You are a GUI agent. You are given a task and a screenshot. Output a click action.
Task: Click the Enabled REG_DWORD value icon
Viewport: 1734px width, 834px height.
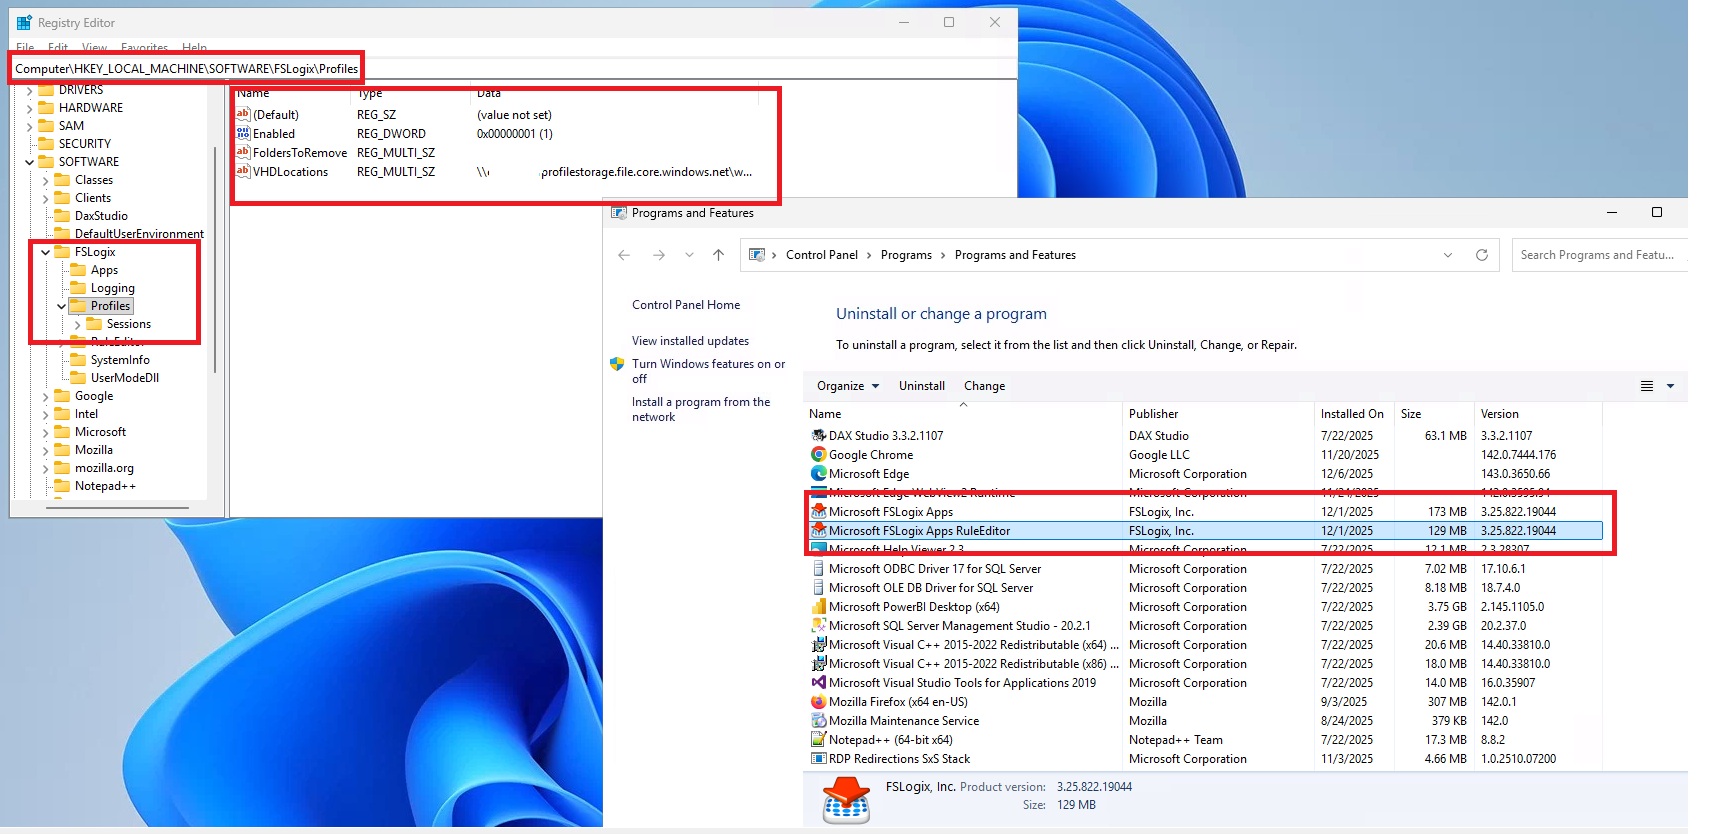point(243,133)
